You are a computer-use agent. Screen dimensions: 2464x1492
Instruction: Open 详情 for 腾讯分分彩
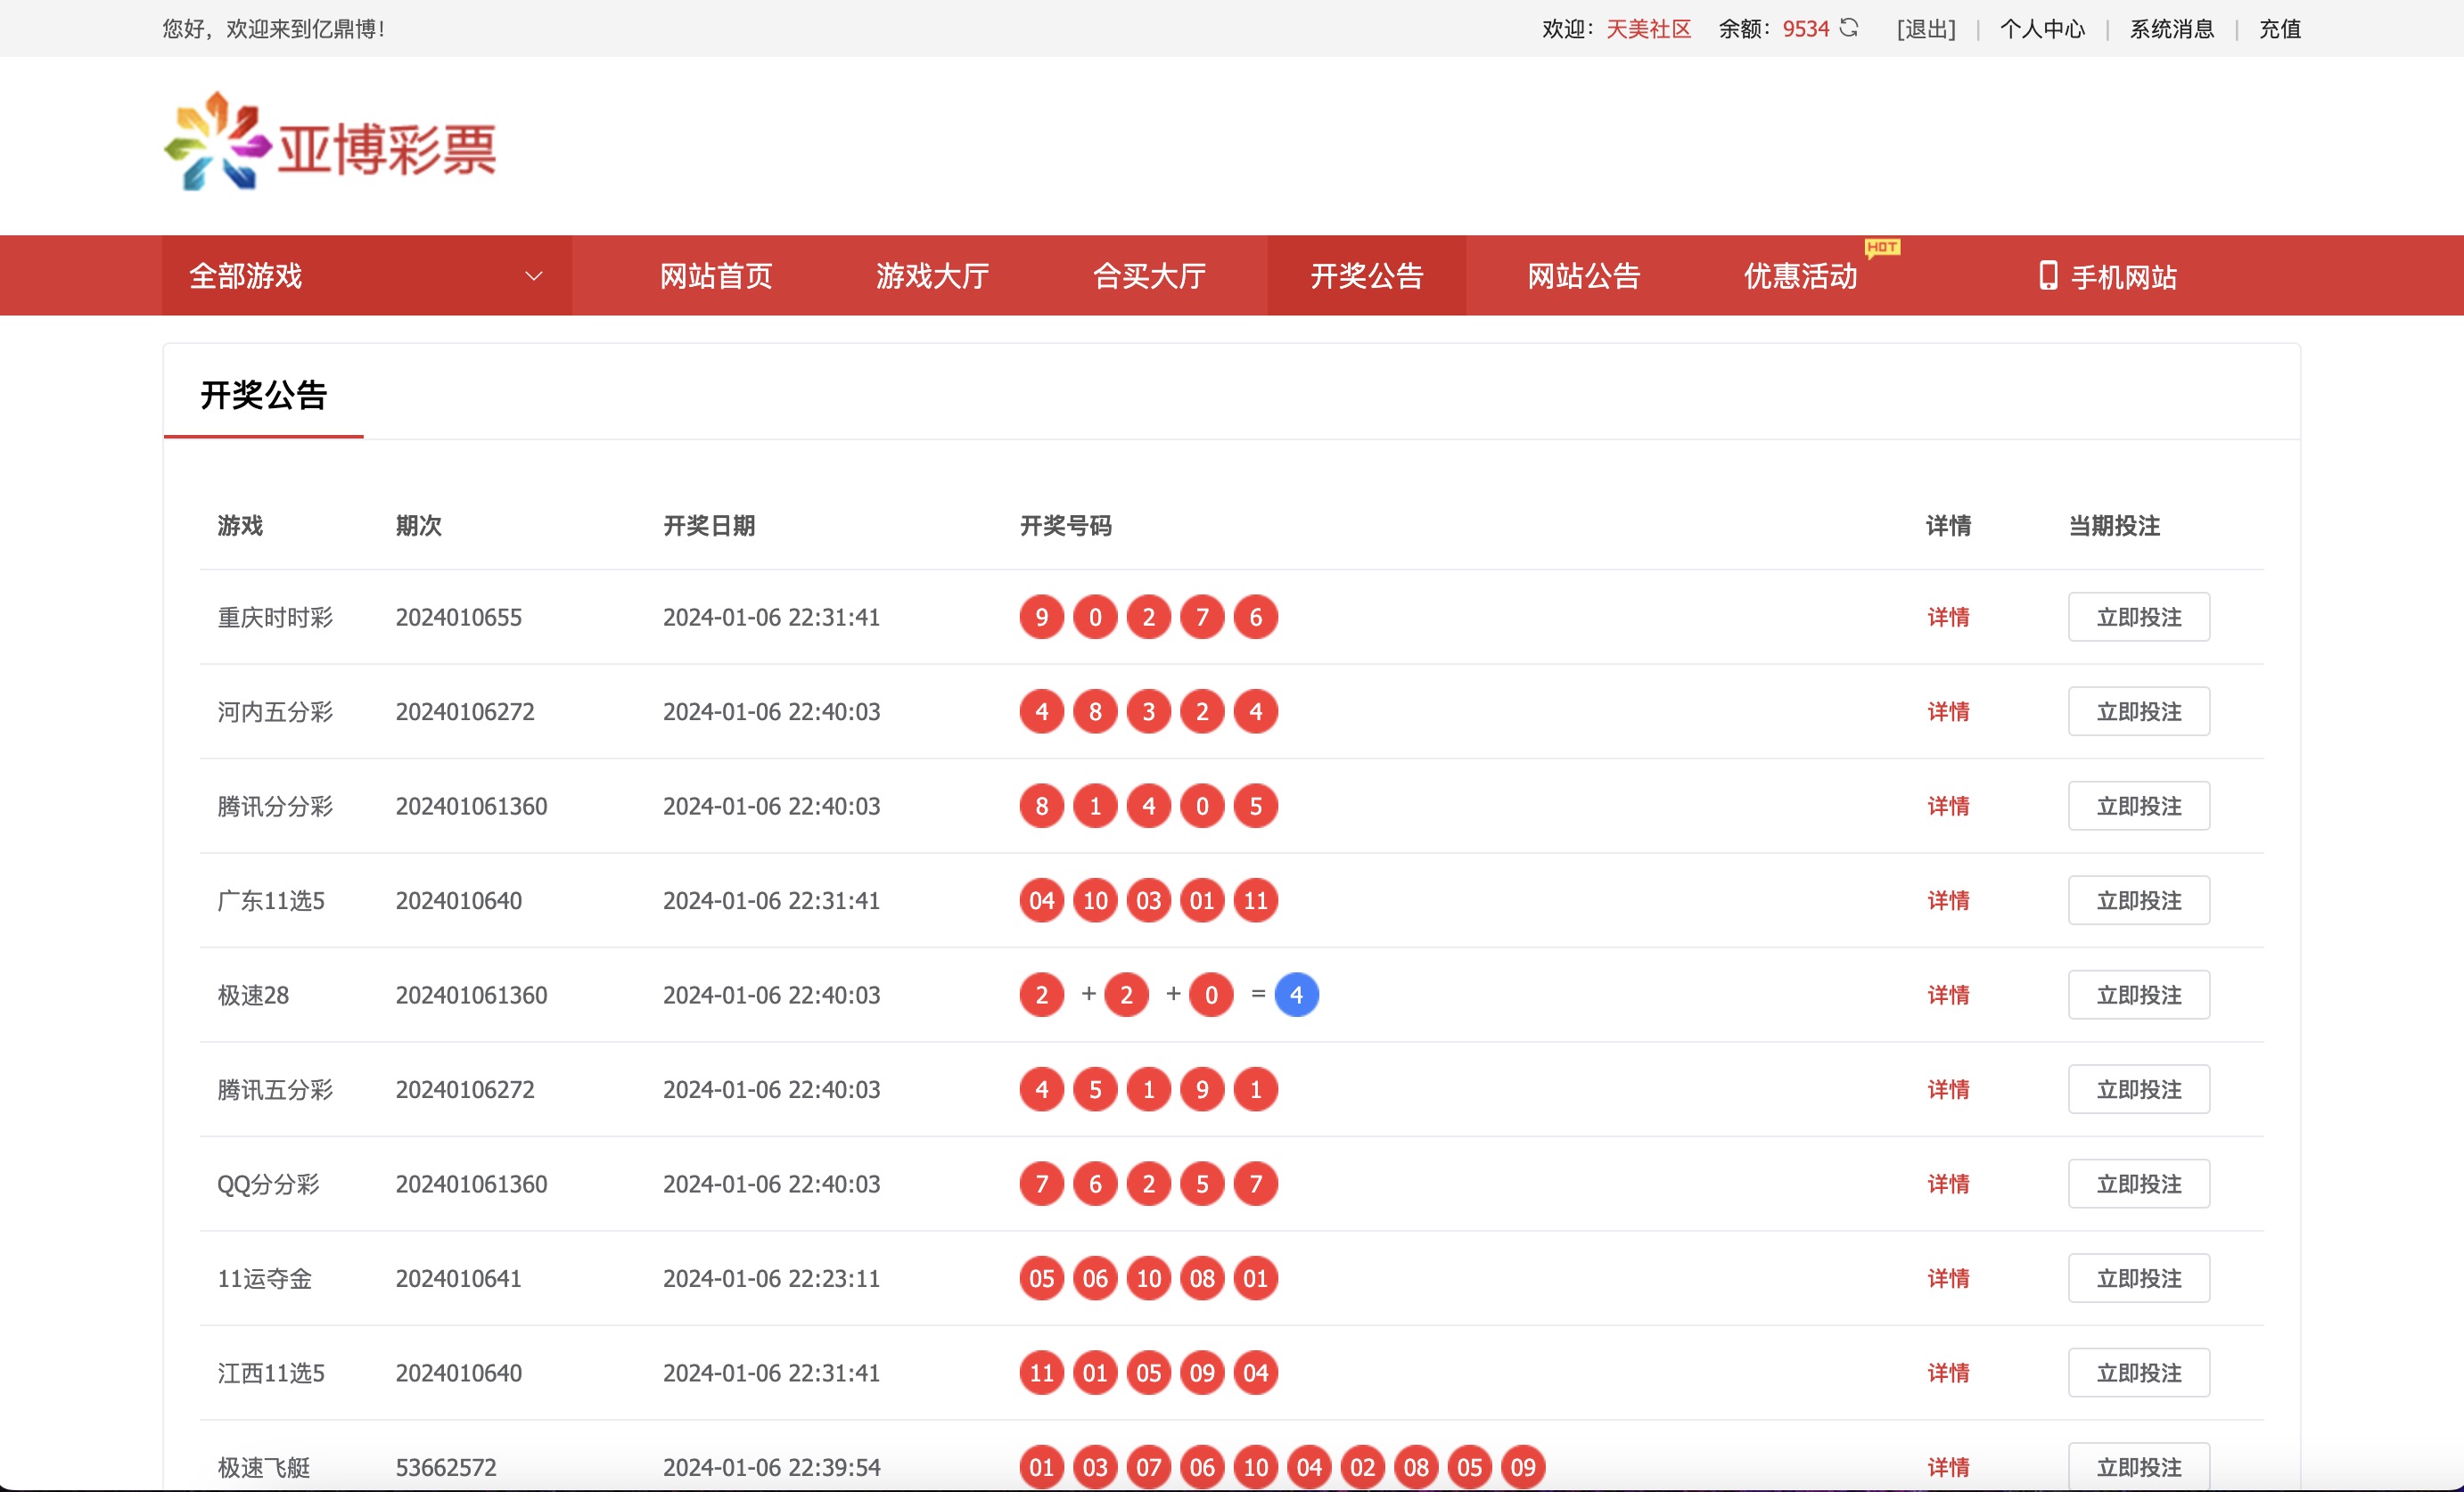tap(1948, 806)
